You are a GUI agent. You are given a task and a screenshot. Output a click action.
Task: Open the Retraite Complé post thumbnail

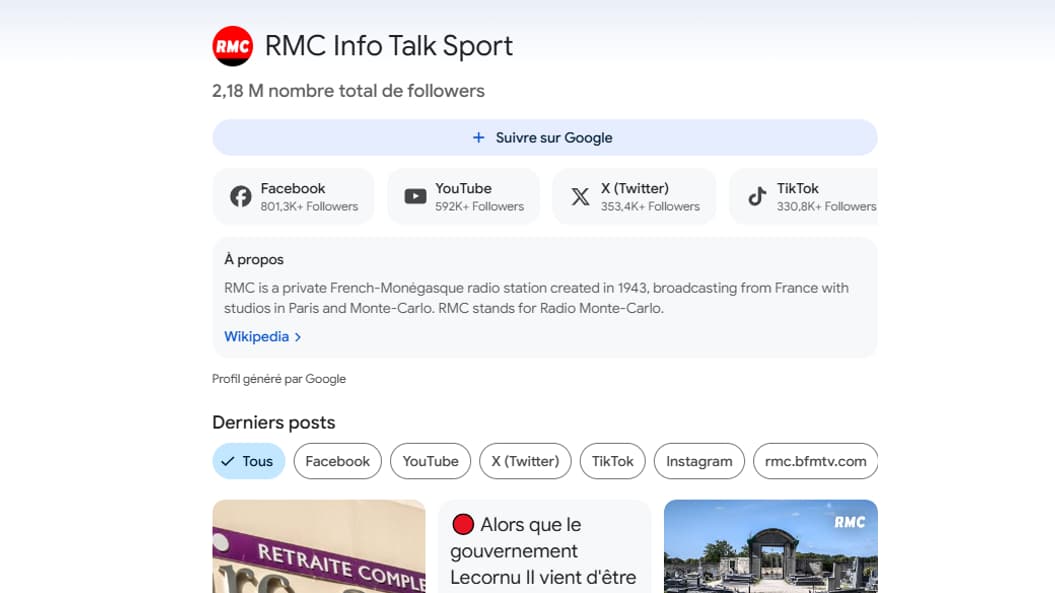318,547
